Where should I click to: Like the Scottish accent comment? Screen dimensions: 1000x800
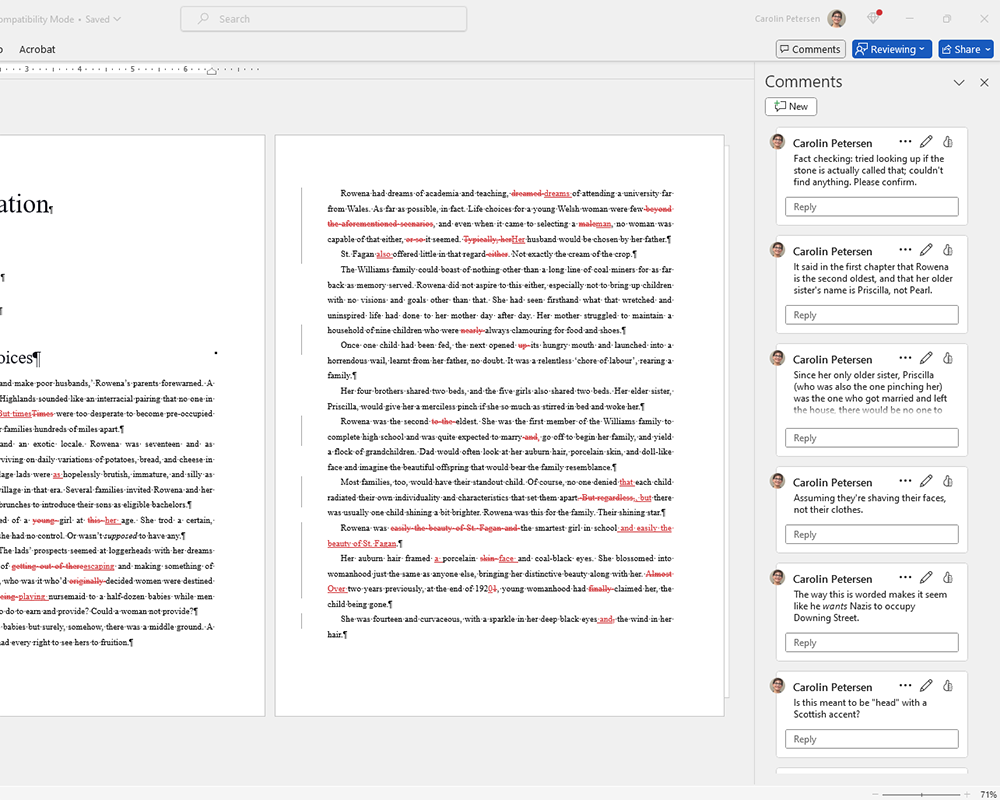tap(948, 686)
